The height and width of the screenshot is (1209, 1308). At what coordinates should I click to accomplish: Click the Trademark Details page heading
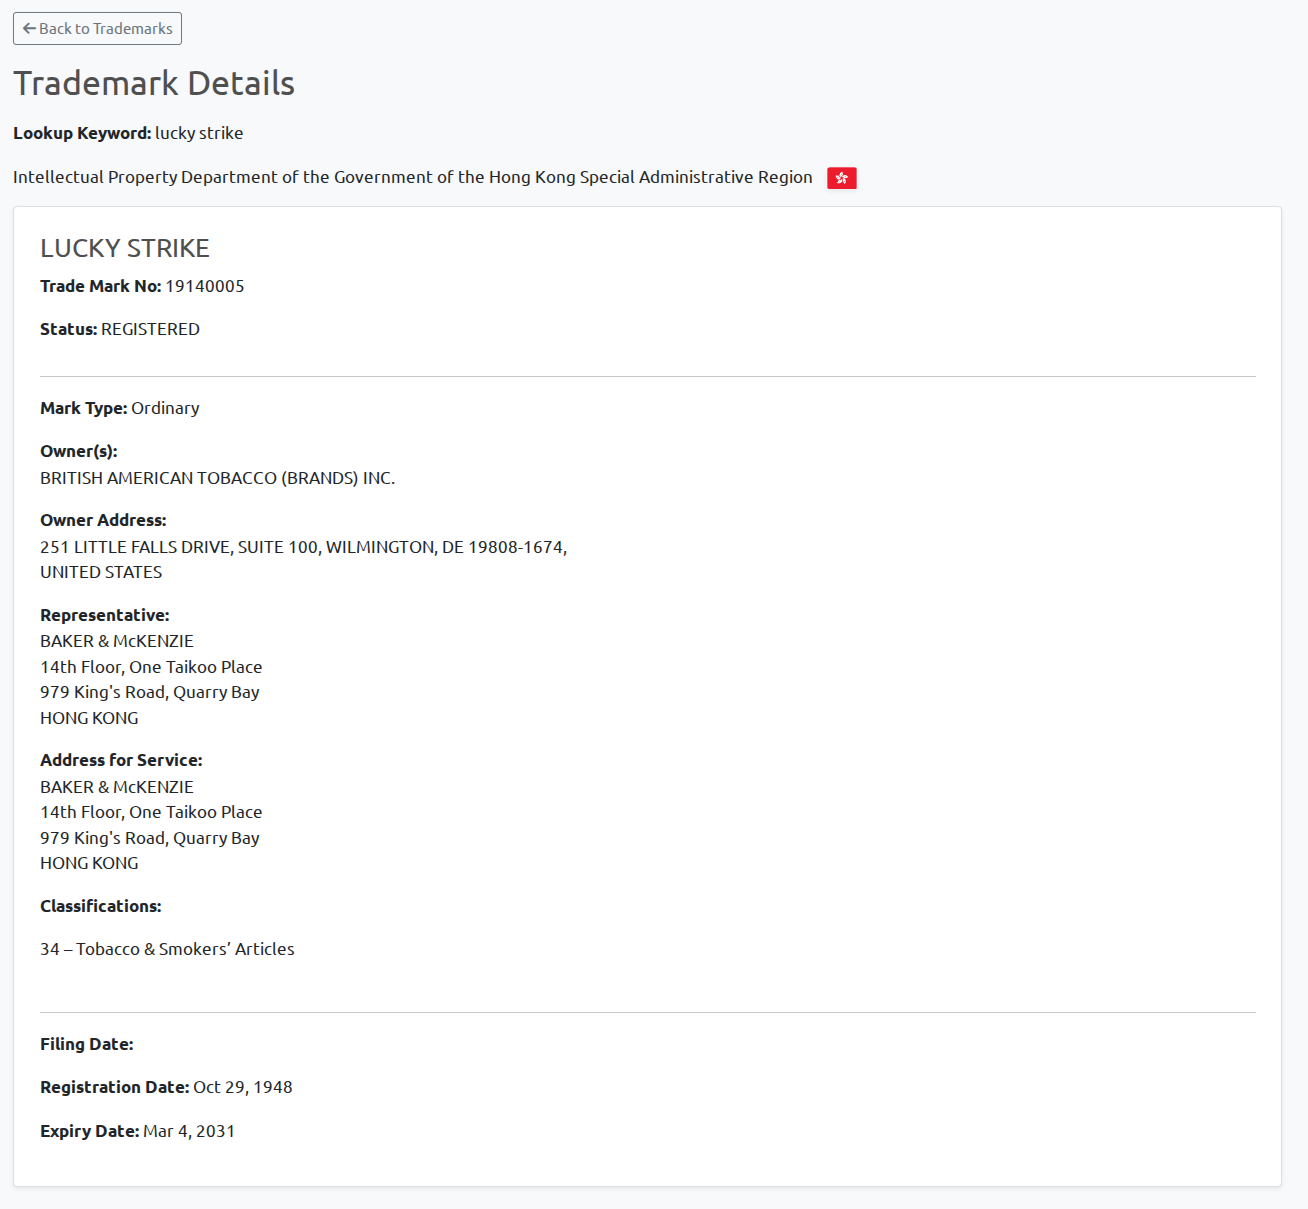154,84
